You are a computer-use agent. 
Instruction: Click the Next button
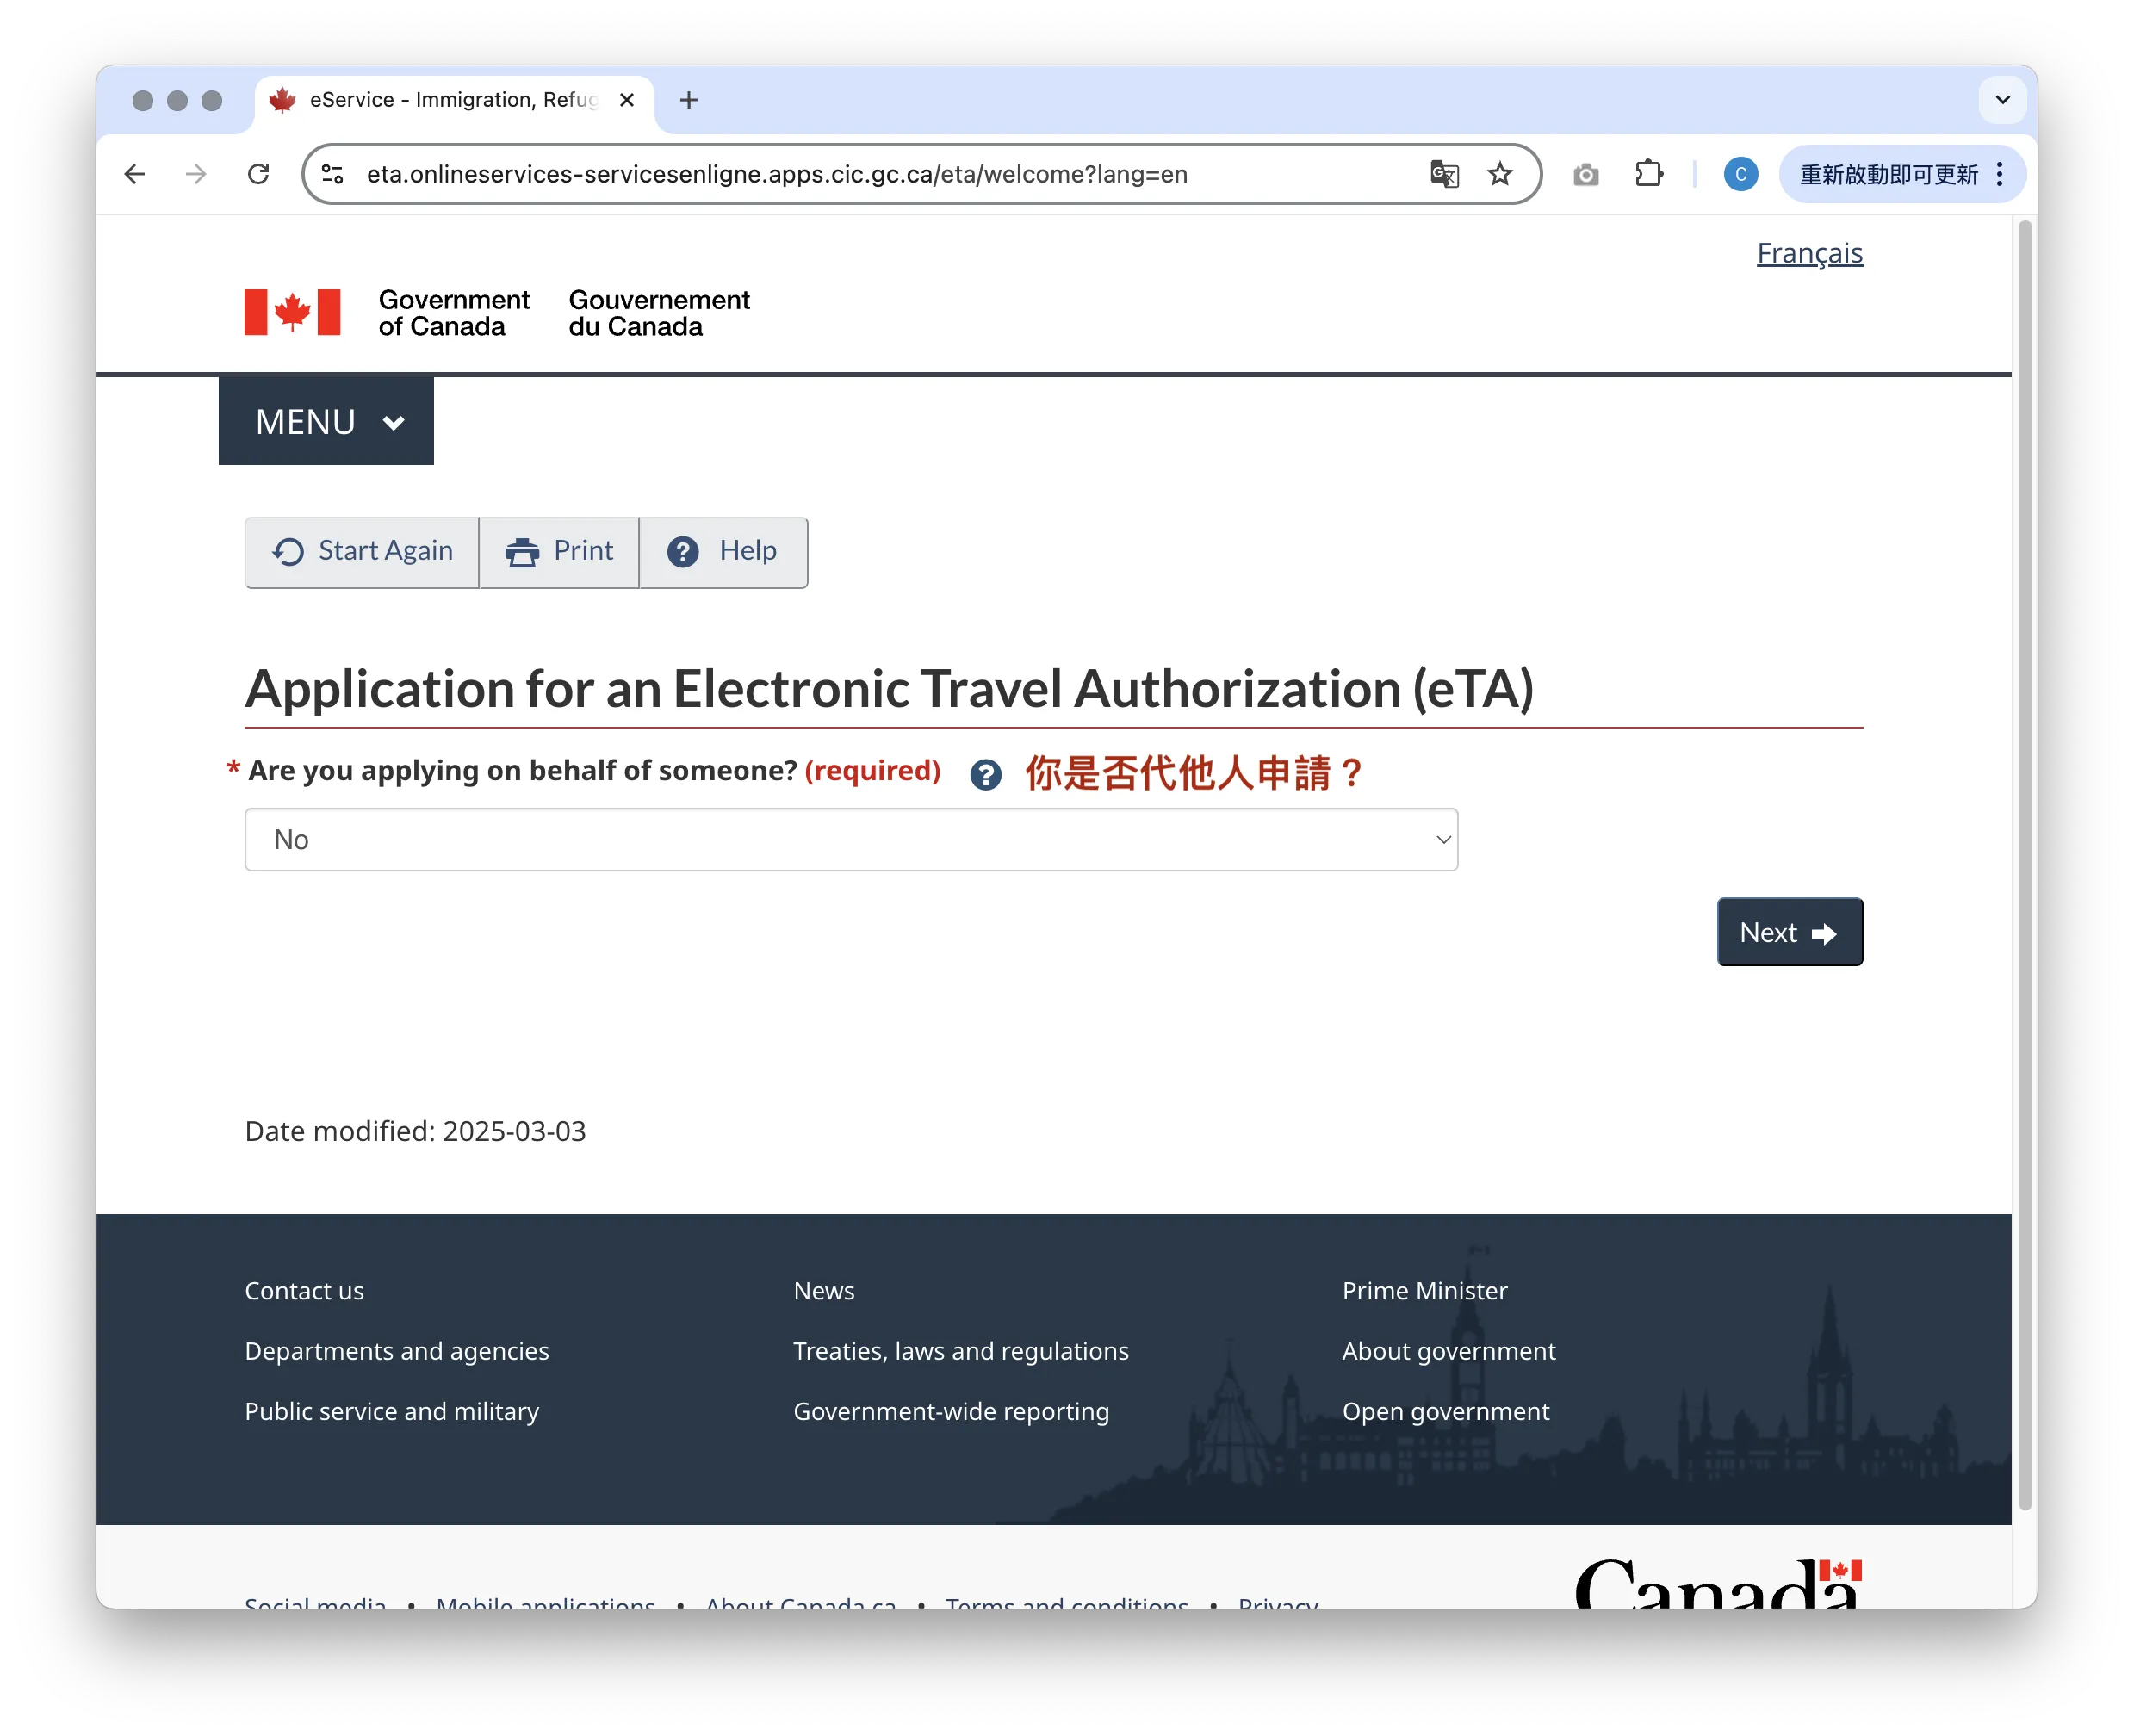[x=1789, y=932]
